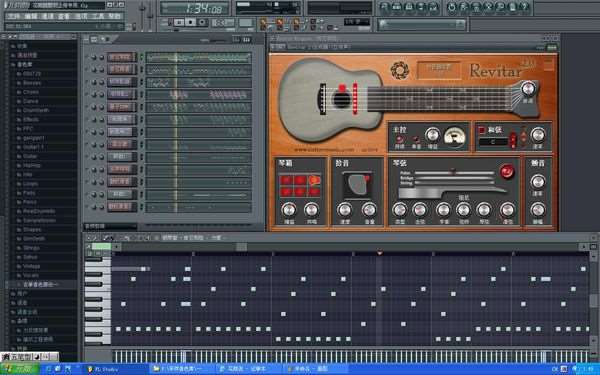Click the tempo display beside record button
Image resolution: width=600 pixels, height=375 pixels.
pos(222,23)
